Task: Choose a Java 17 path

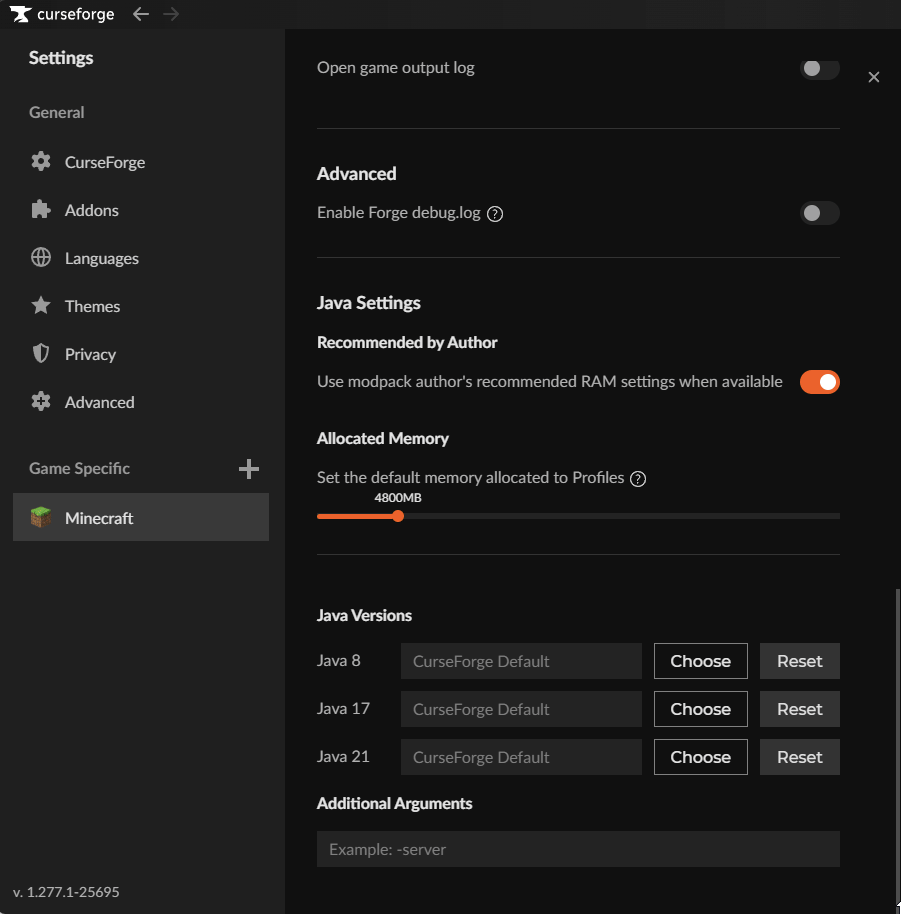Action: 701,709
